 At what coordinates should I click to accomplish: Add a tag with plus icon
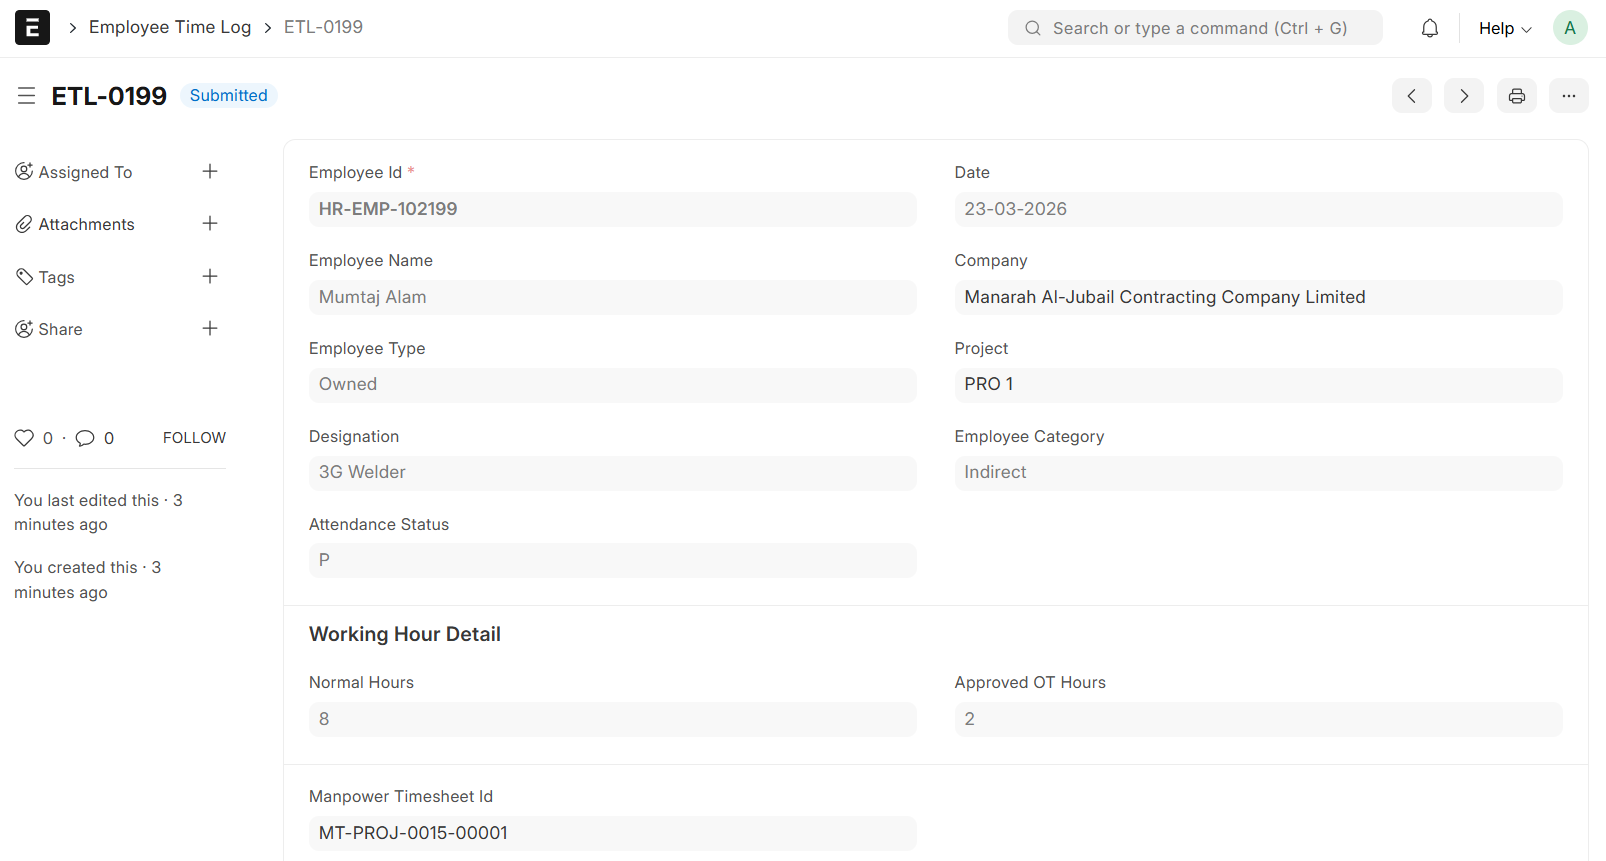tap(210, 277)
